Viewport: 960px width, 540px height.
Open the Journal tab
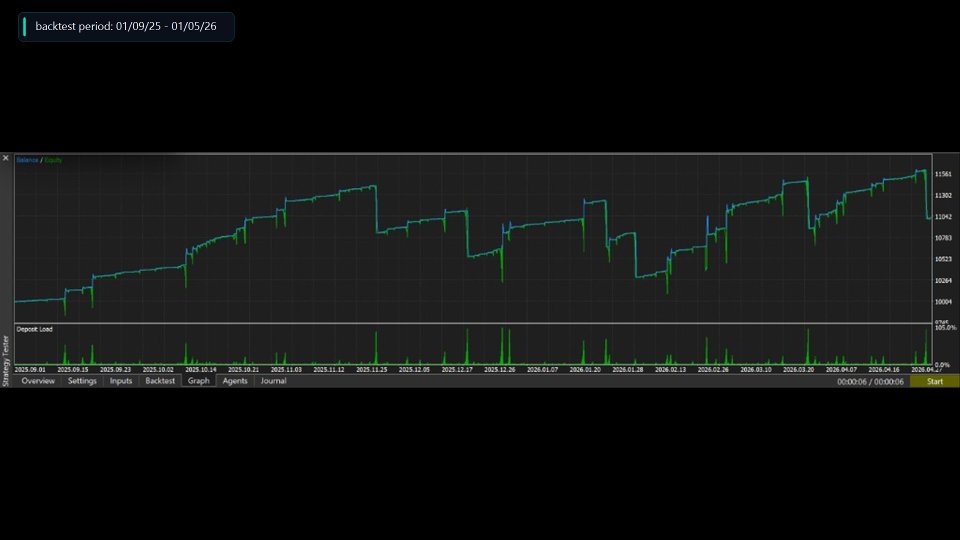273,381
